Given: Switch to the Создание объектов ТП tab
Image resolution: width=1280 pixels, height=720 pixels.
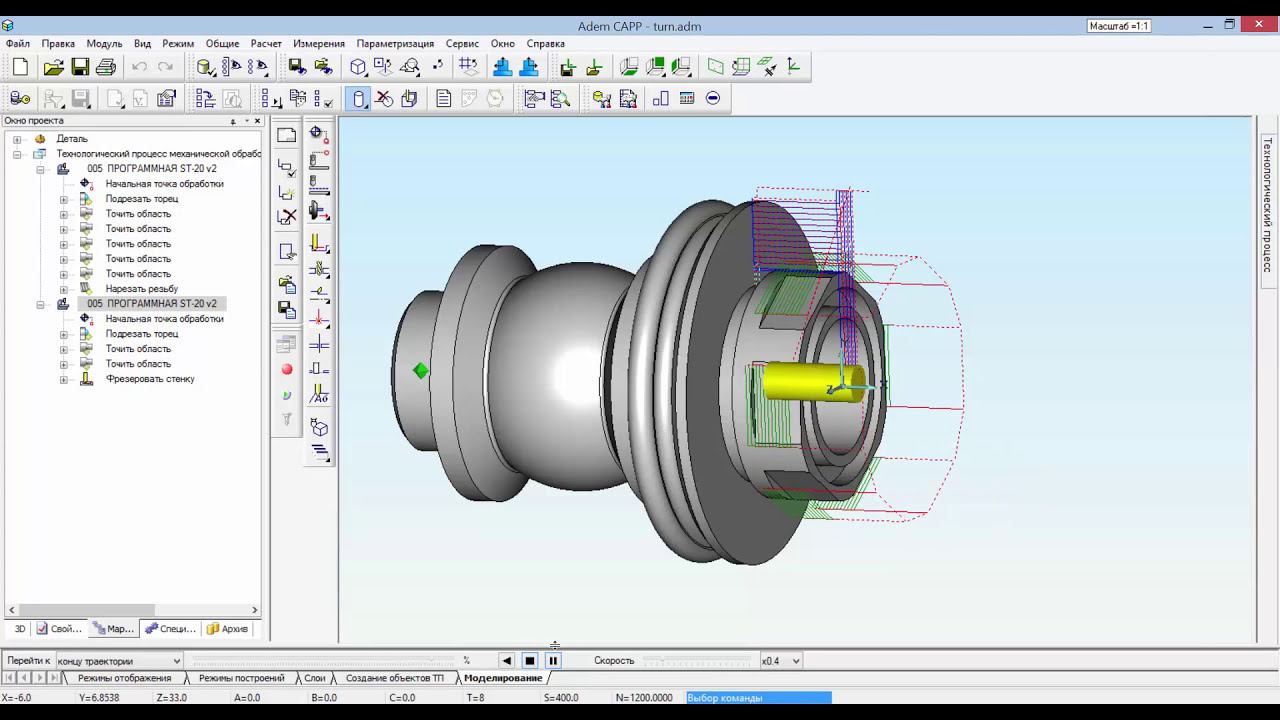Looking at the screenshot, I should click(395, 678).
